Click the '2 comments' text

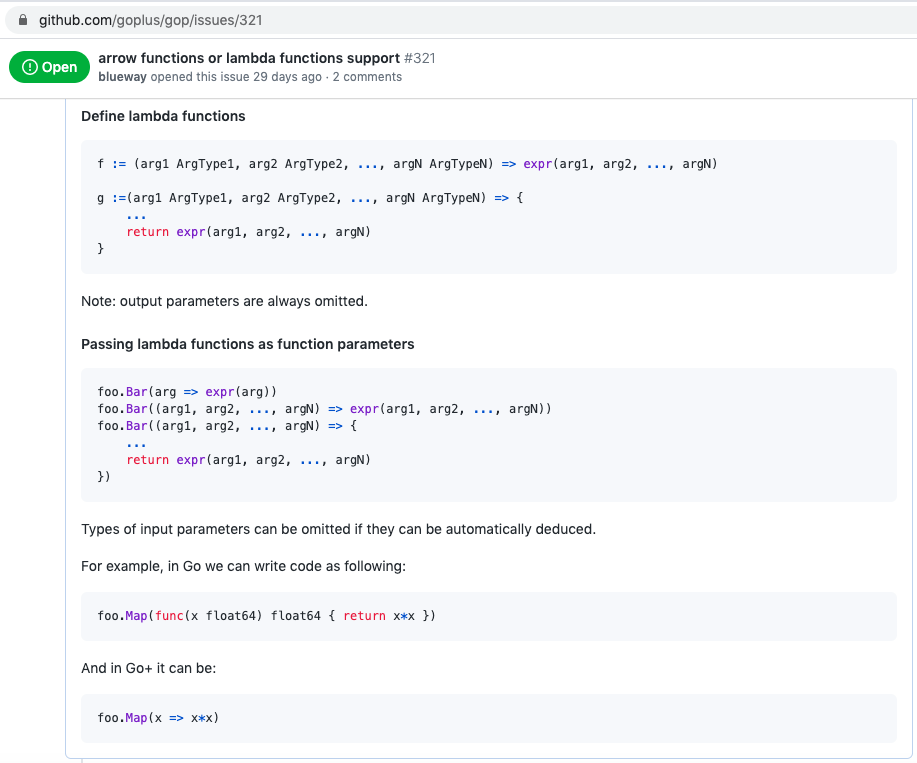tap(367, 77)
